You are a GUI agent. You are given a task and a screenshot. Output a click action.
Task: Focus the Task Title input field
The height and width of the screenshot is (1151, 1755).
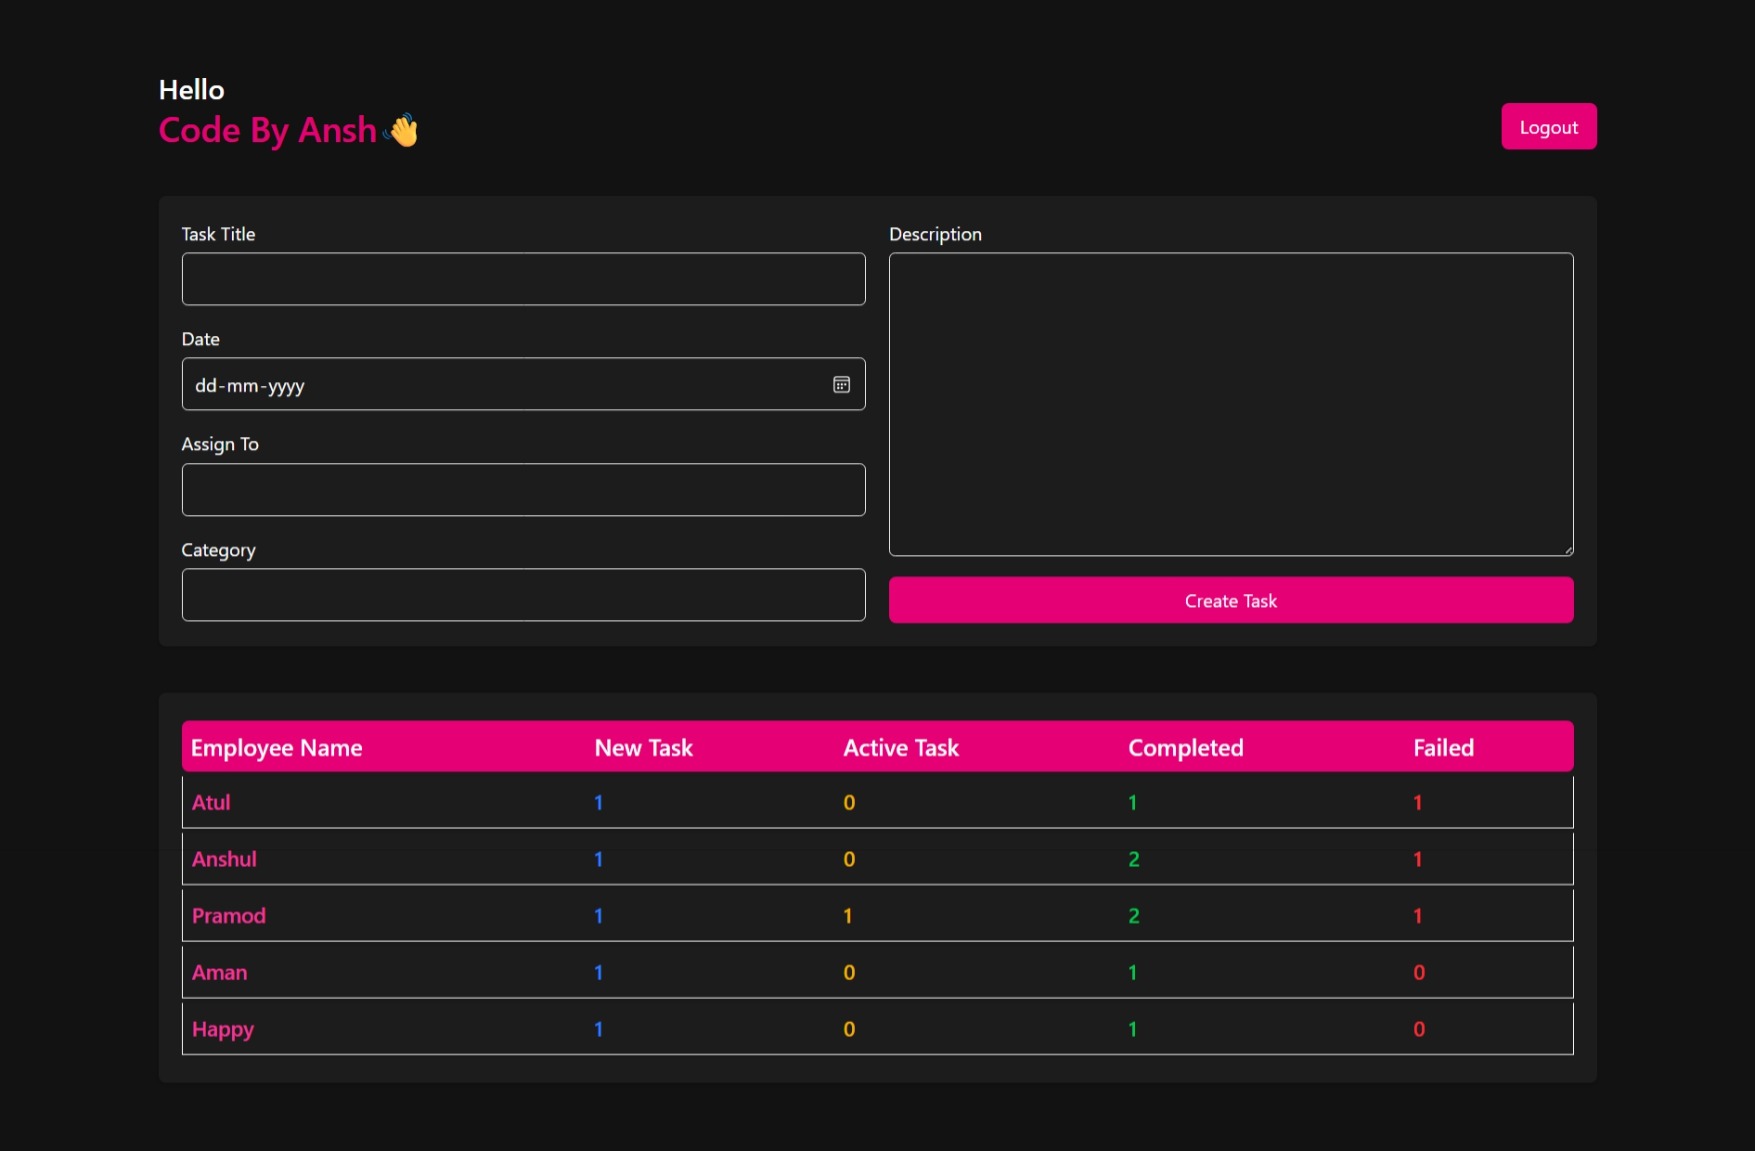click(523, 279)
